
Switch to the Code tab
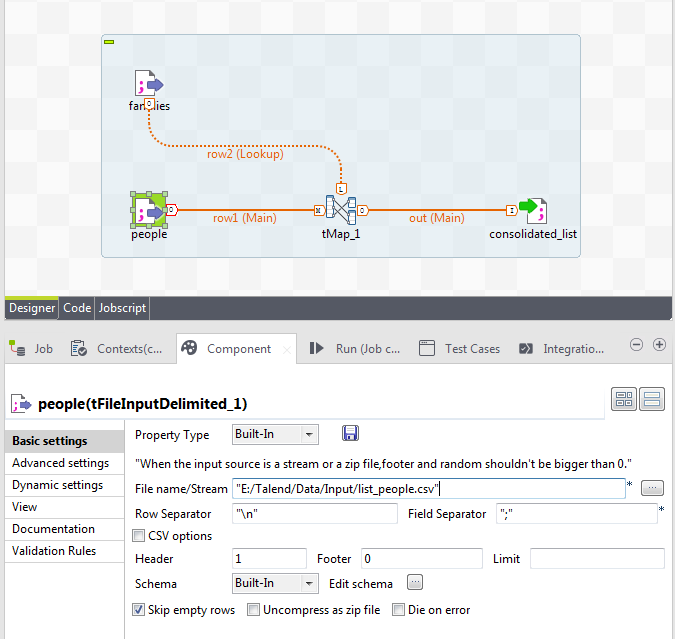[77, 308]
